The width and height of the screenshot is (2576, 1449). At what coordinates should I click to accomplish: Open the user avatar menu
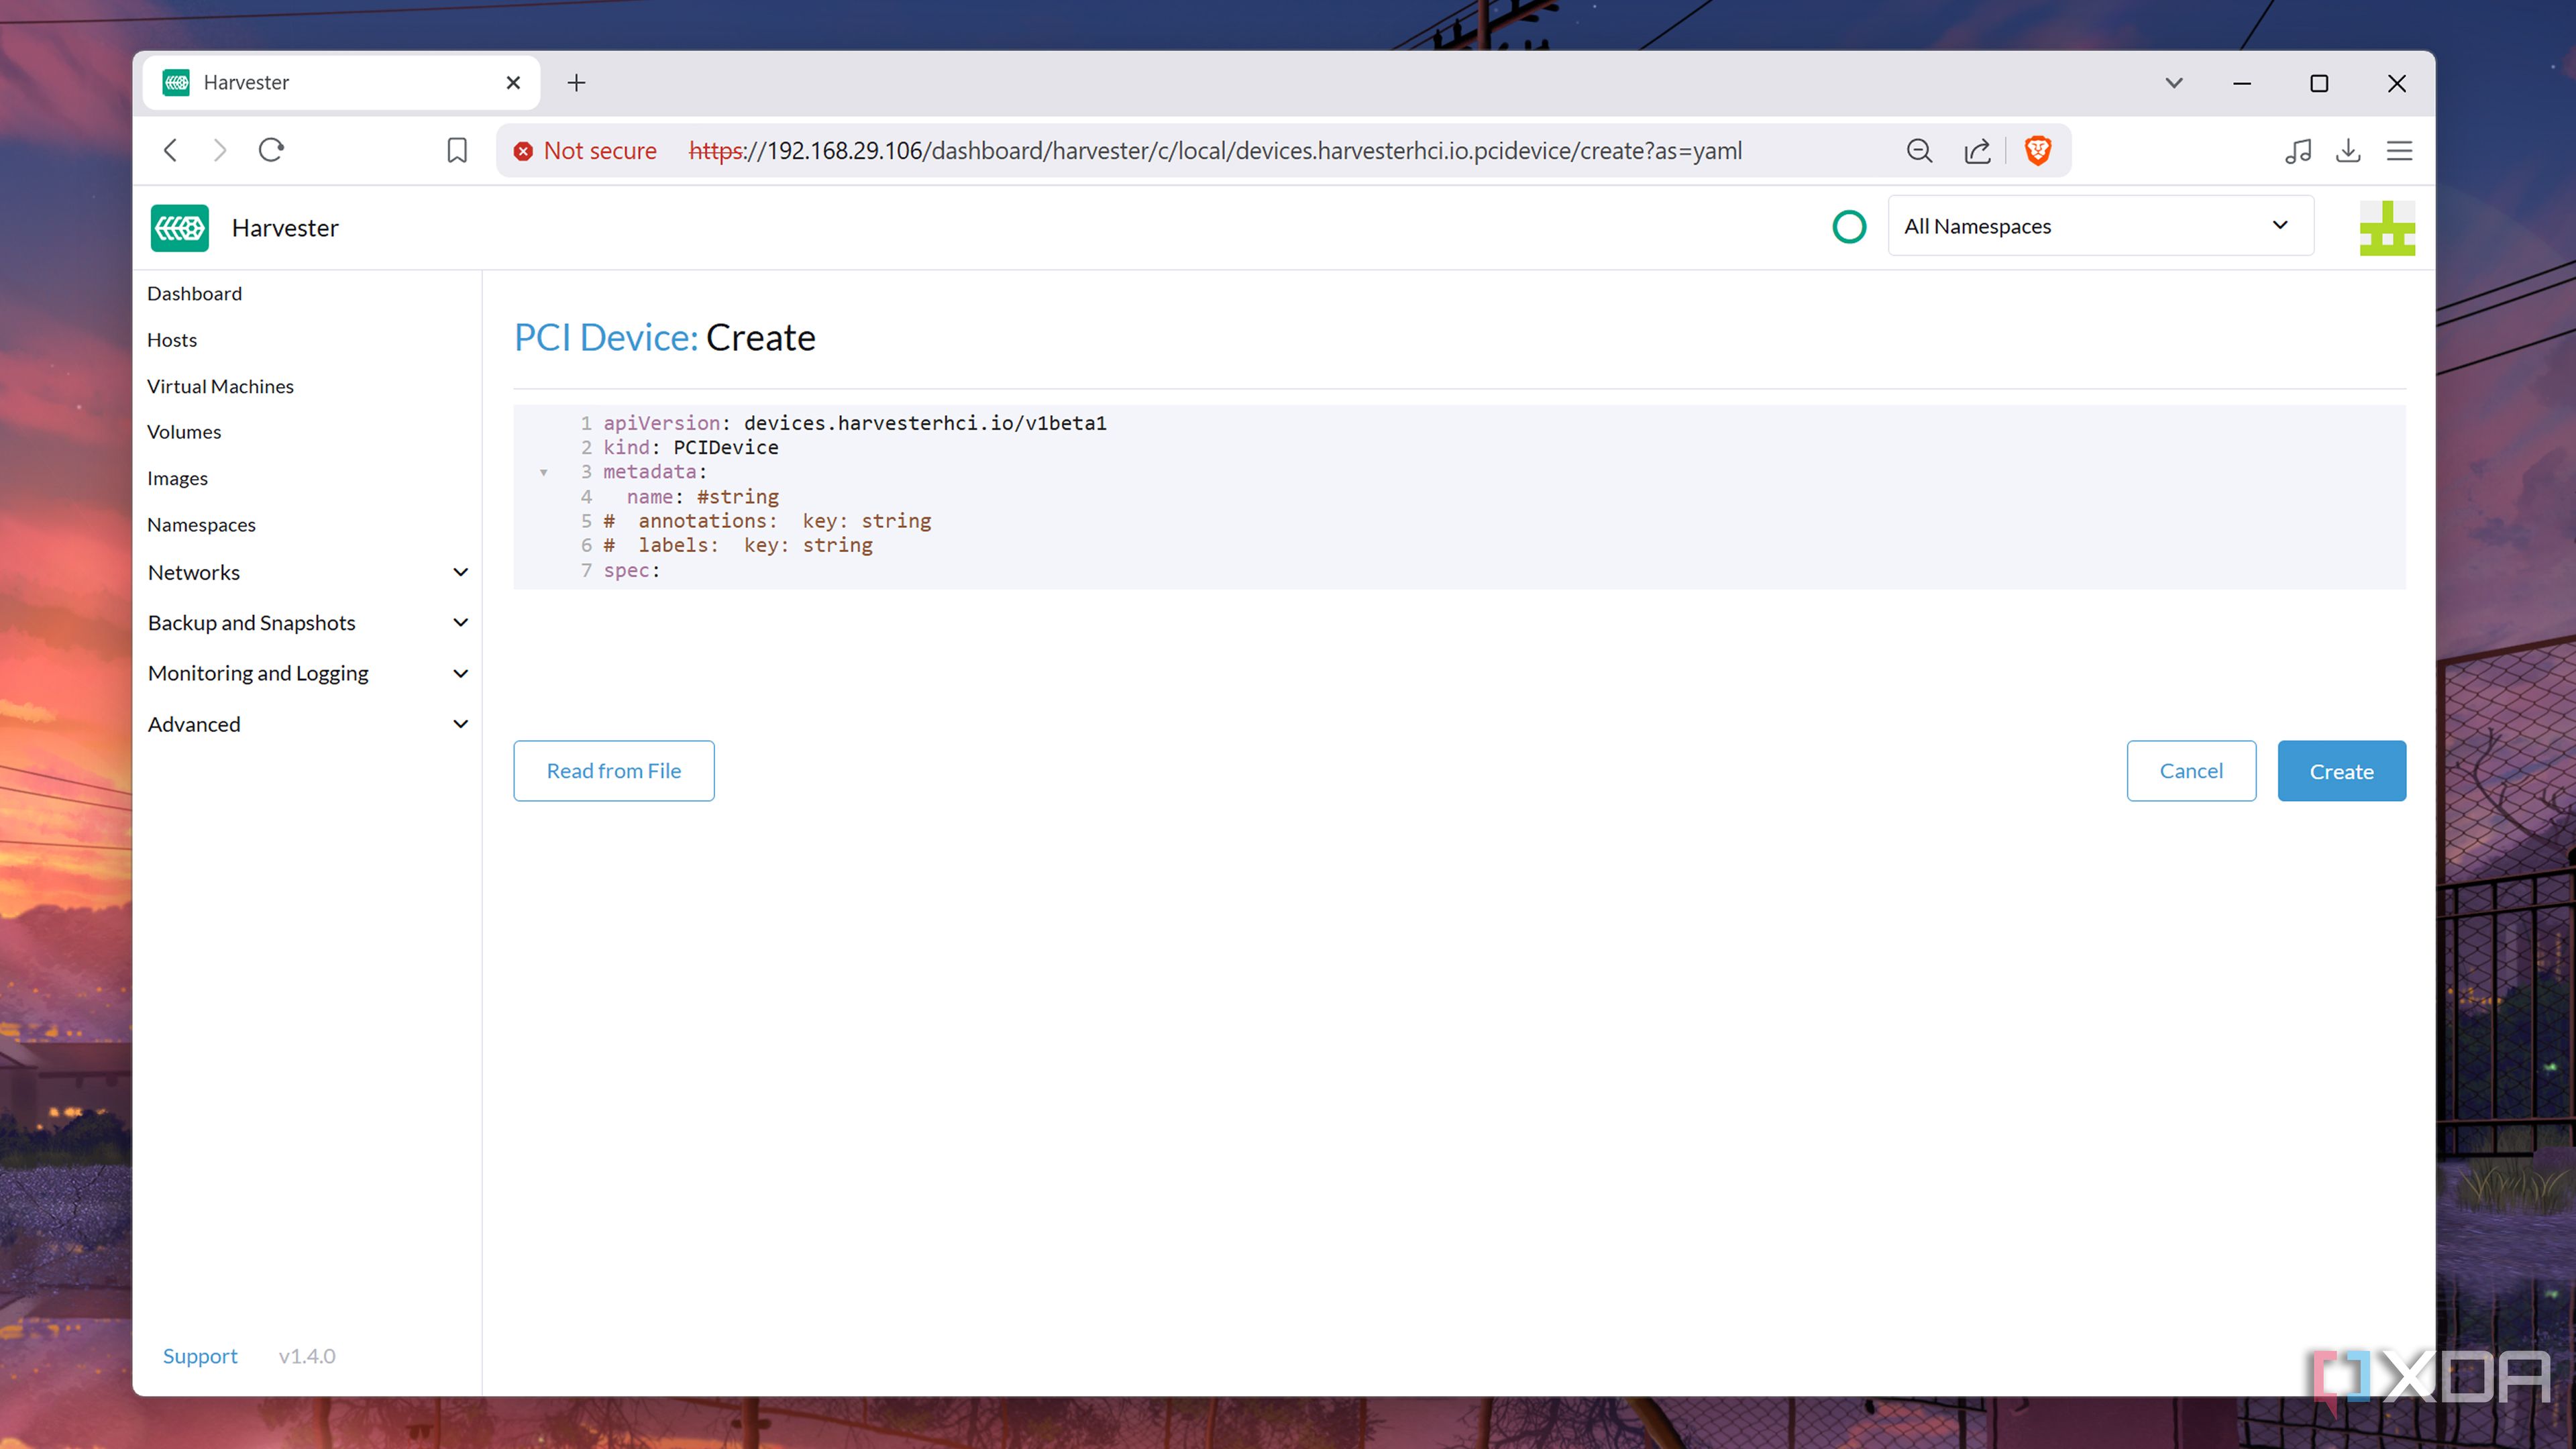pos(2387,228)
